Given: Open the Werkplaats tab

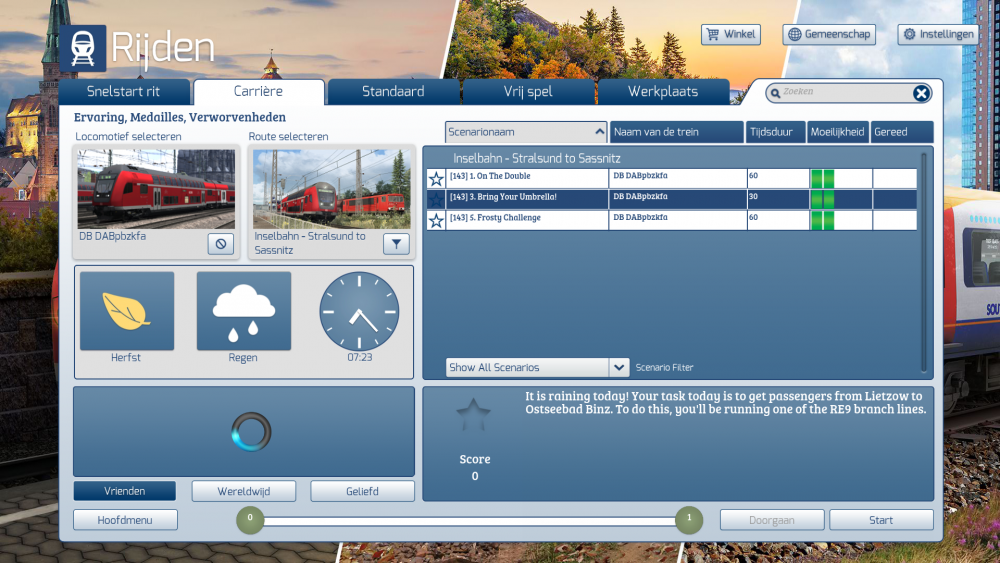Looking at the screenshot, I should 663,92.
